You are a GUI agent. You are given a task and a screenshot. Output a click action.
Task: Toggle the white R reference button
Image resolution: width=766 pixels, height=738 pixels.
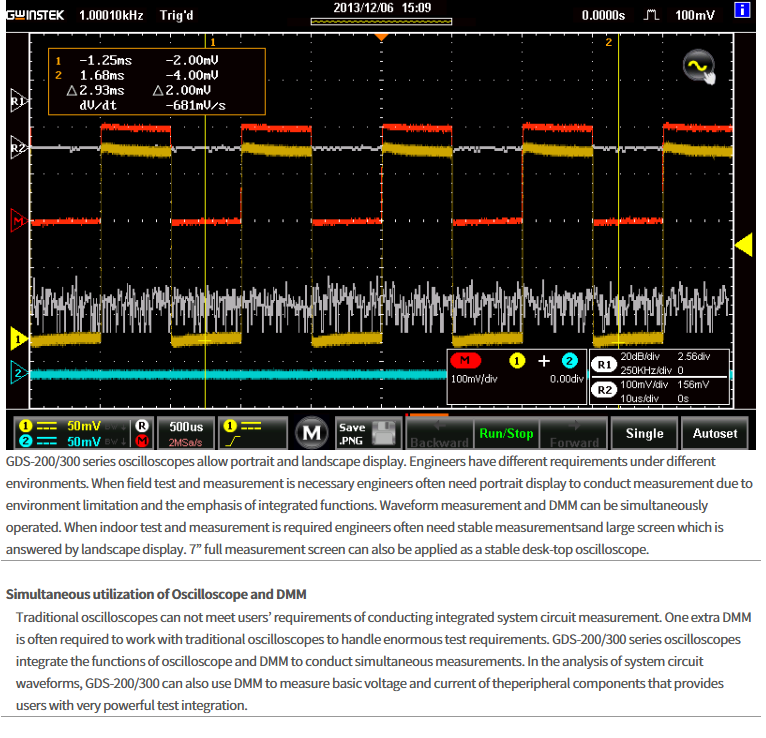pos(142,426)
